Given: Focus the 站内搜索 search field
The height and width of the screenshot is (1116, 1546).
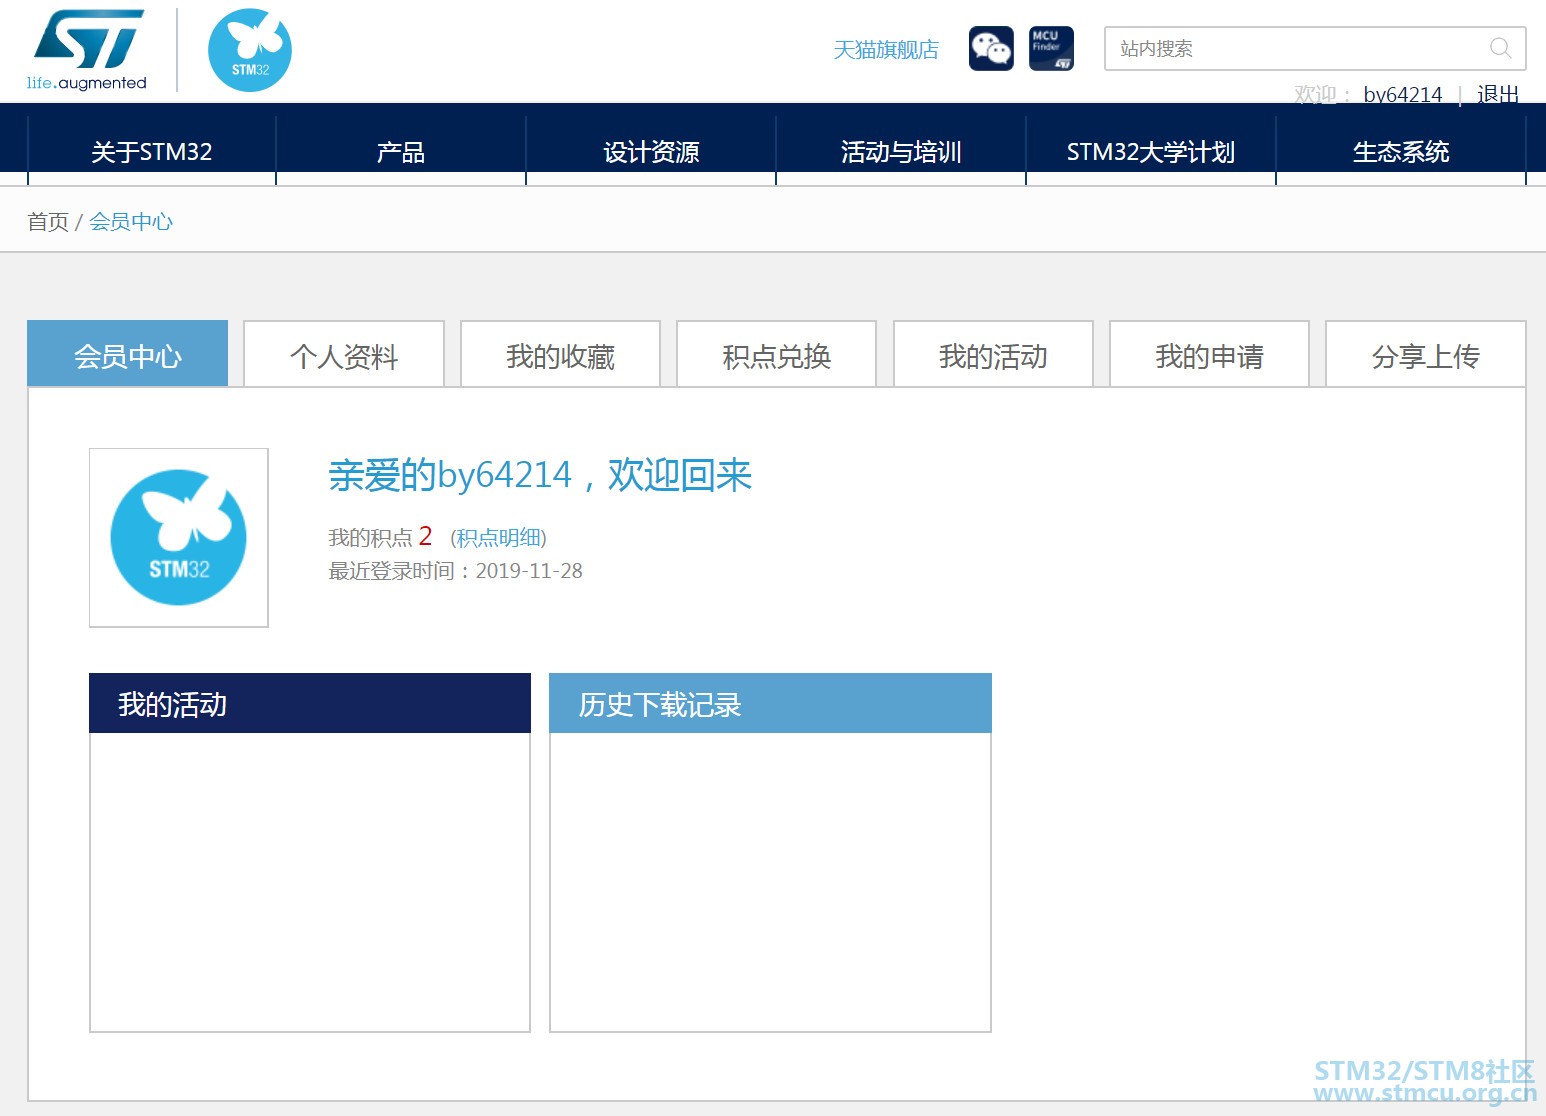Looking at the screenshot, I should click(x=1315, y=49).
